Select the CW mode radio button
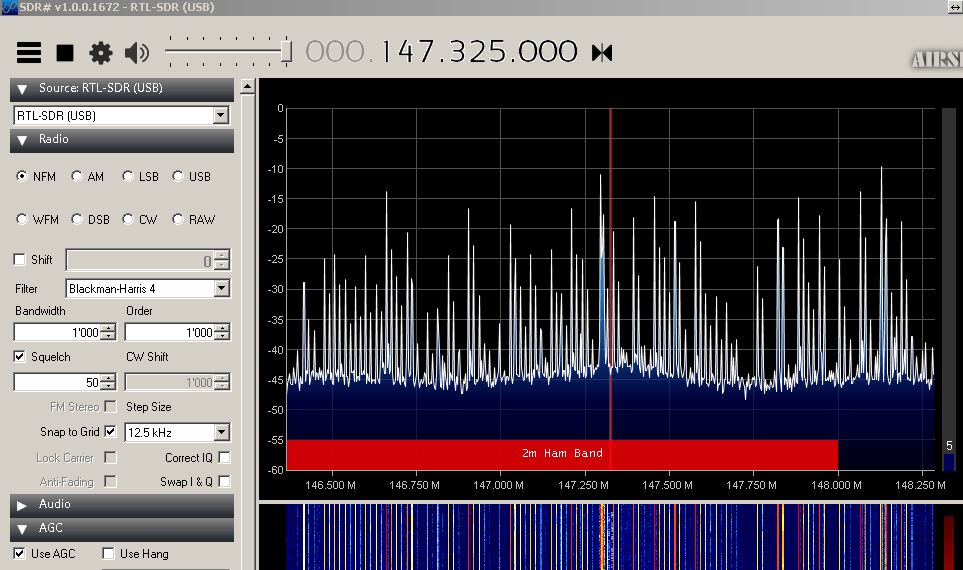The height and width of the screenshot is (570, 963). coord(128,219)
